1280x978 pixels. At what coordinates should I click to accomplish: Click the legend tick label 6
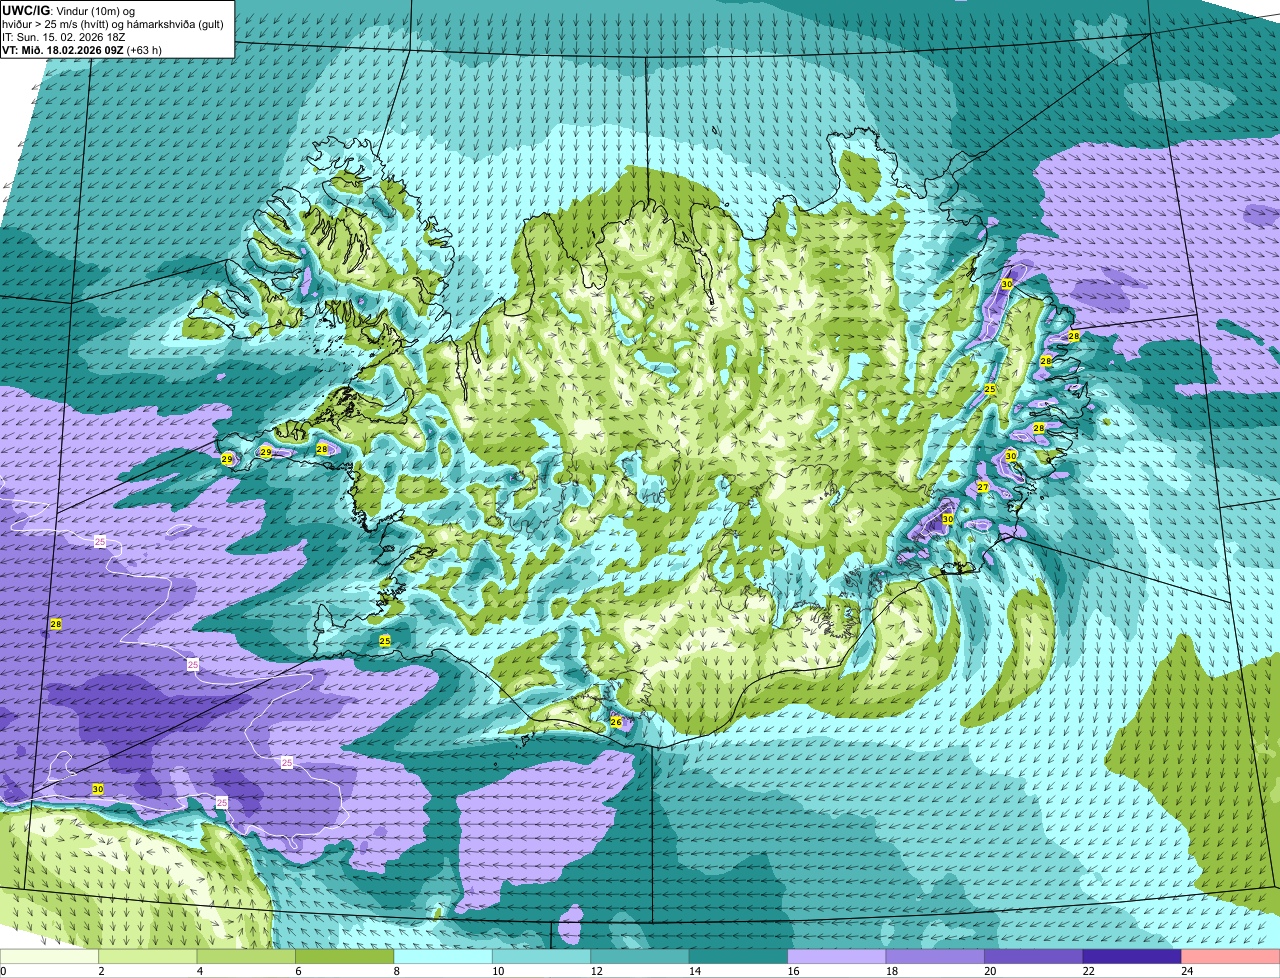point(298,971)
